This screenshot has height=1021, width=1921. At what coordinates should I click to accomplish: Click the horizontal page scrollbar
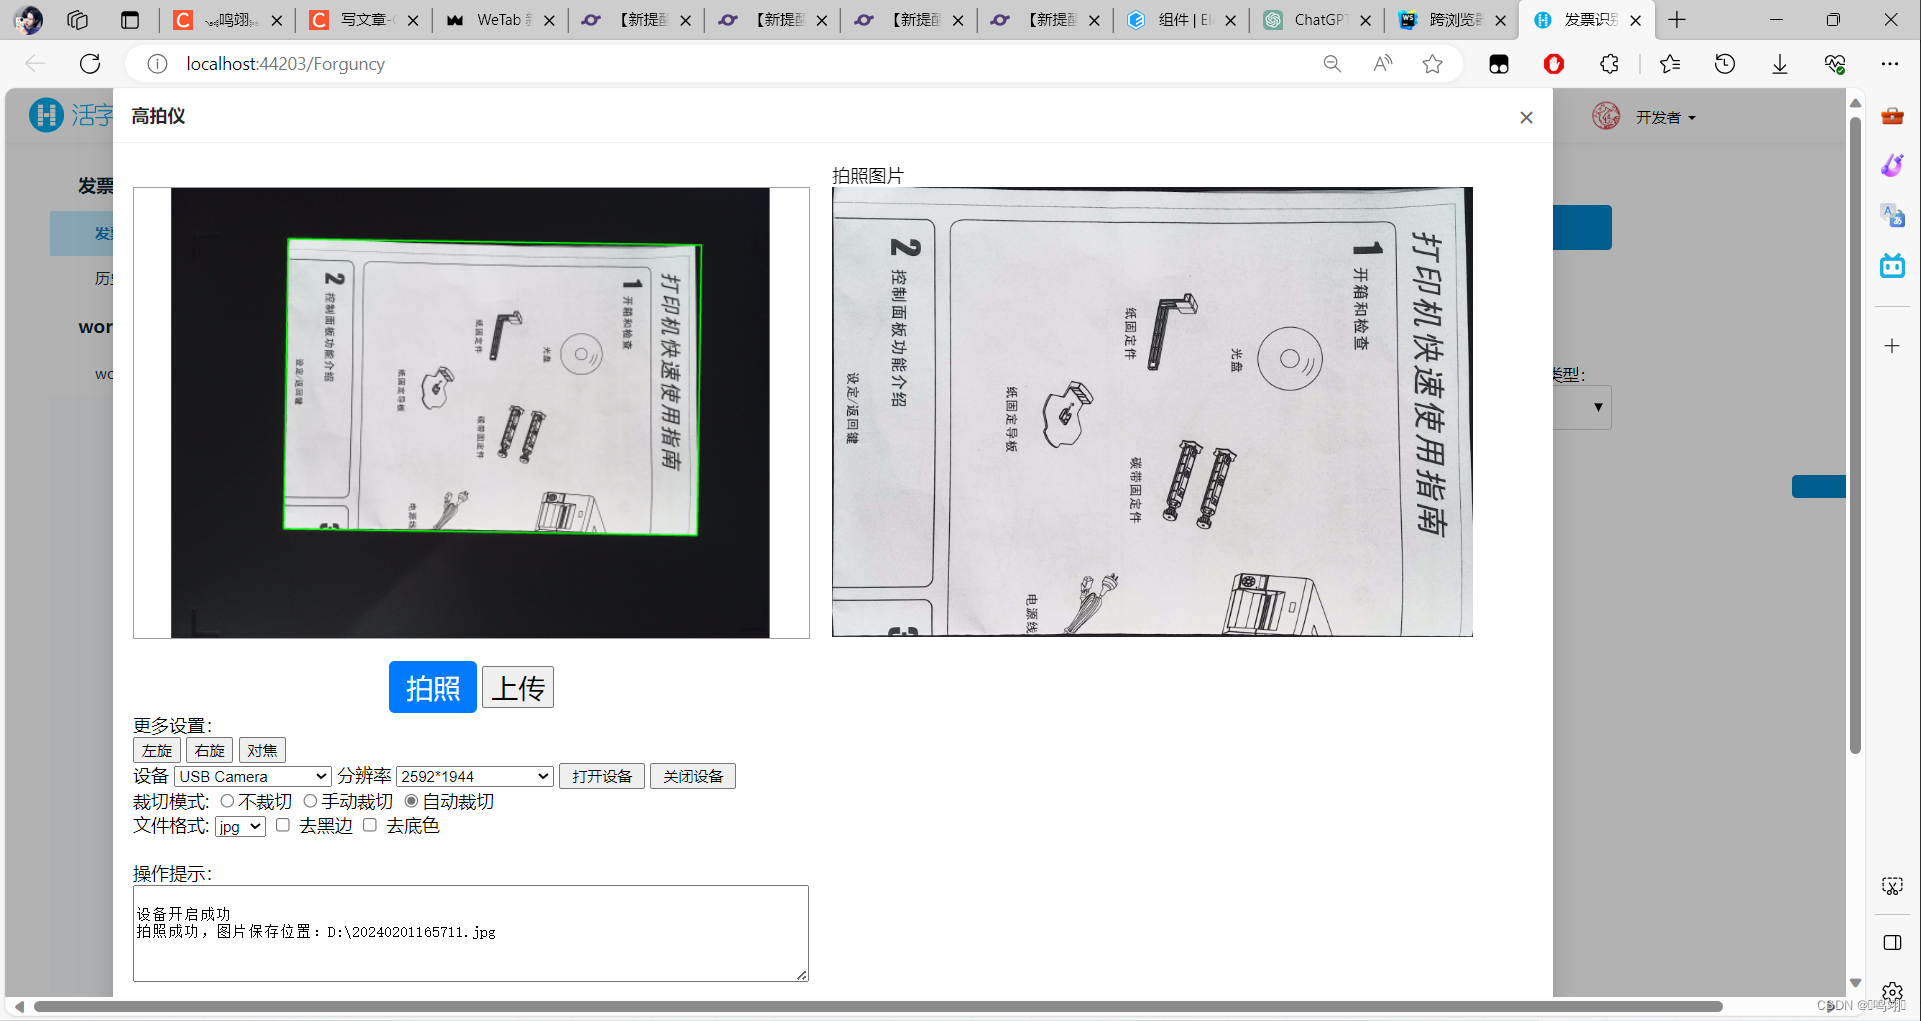[878, 1006]
